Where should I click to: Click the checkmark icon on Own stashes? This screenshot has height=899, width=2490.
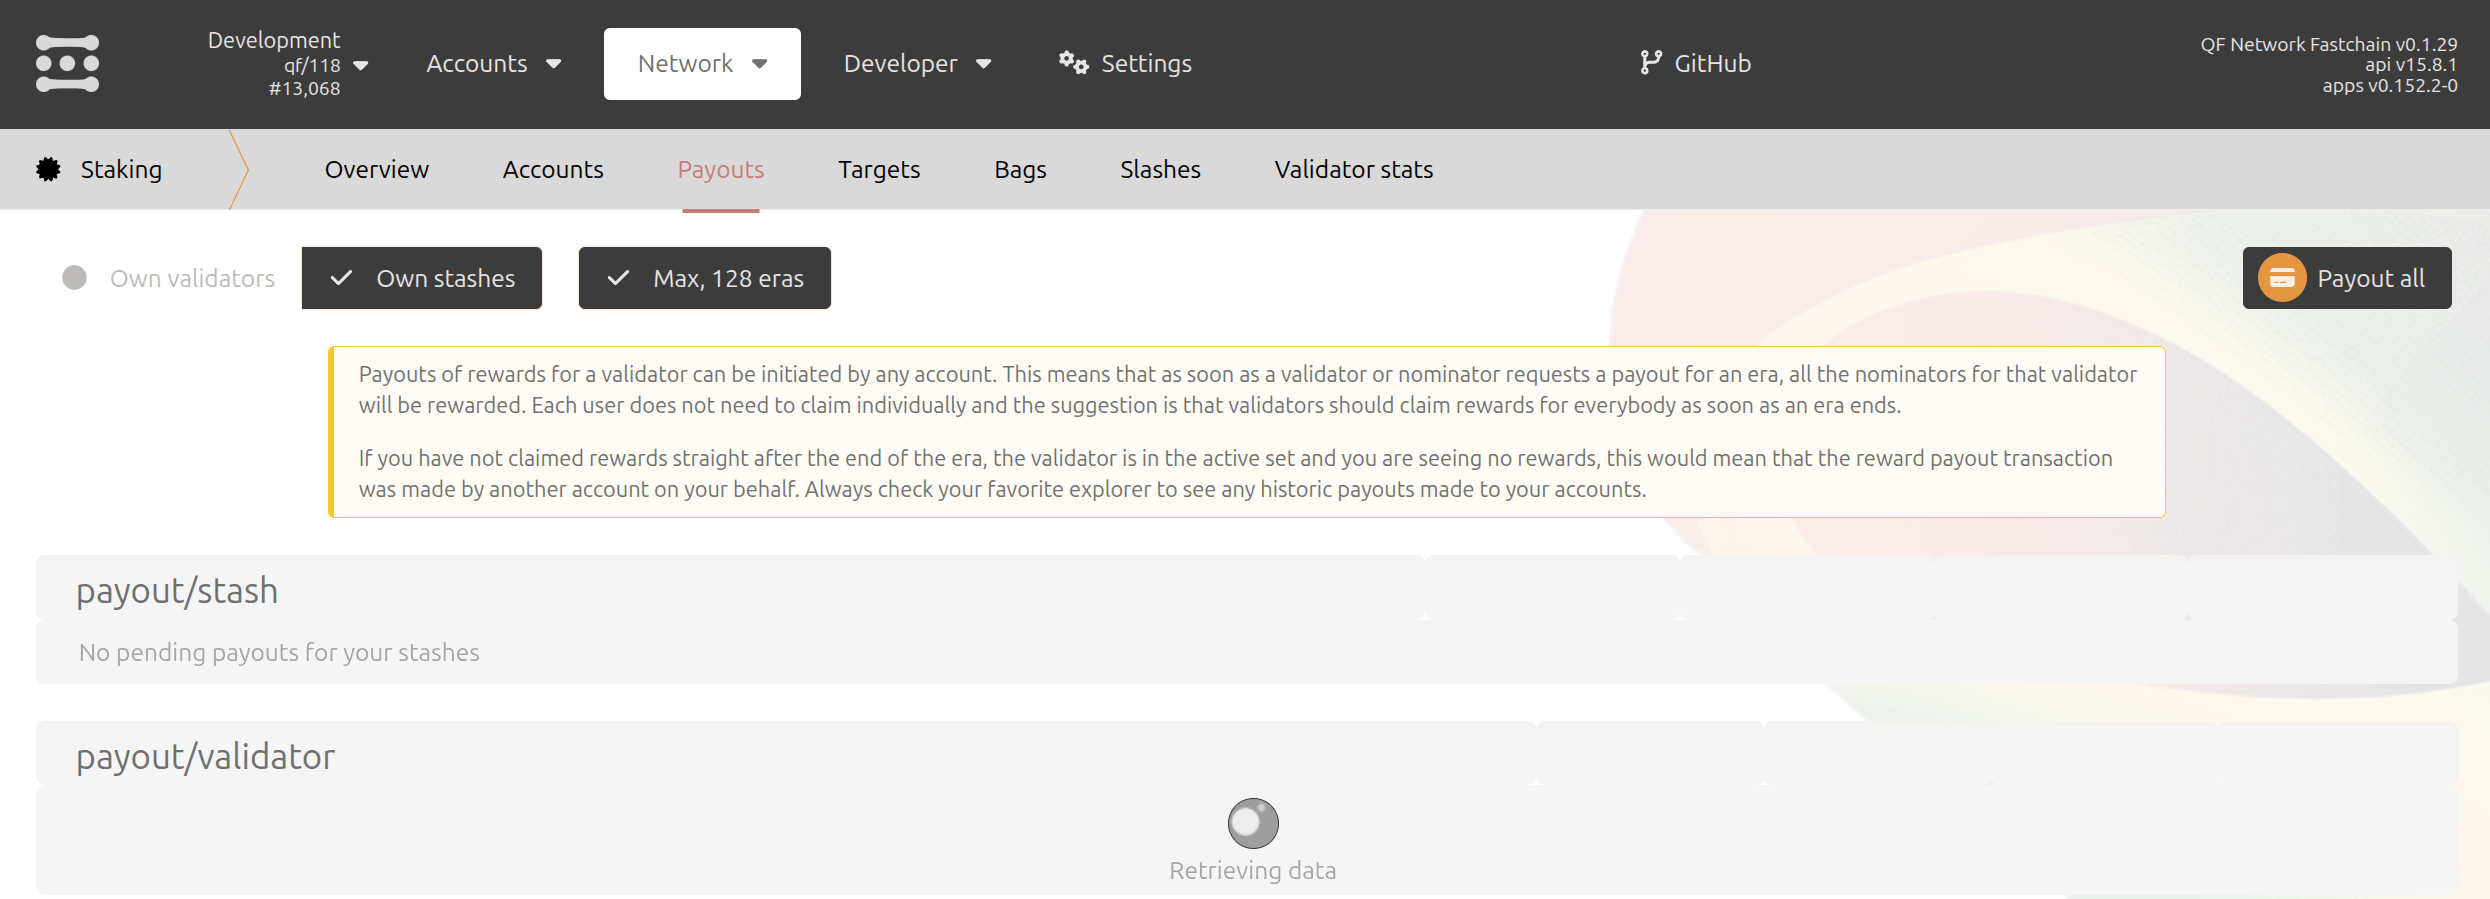(x=341, y=278)
